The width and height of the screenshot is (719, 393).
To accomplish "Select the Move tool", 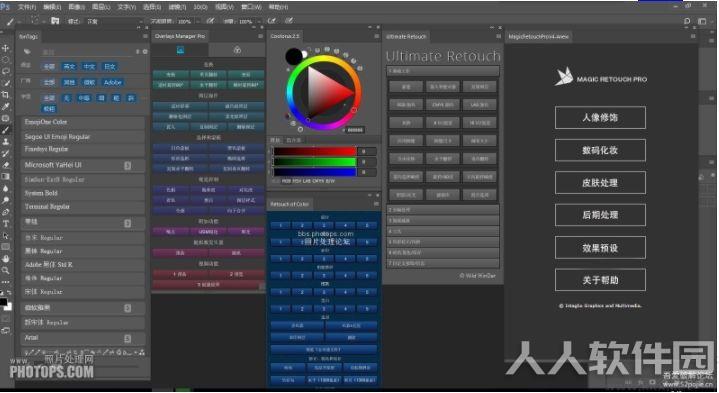I will click(6, 48).
